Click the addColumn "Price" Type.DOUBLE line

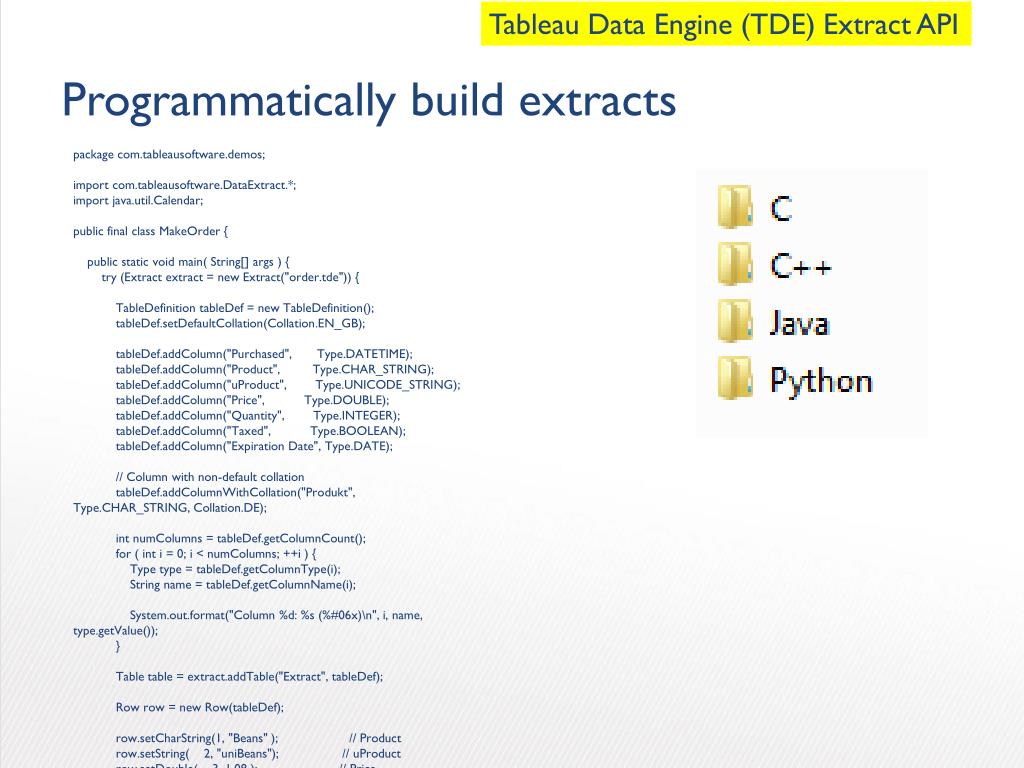pyautogui.click(x=252, y=400)
